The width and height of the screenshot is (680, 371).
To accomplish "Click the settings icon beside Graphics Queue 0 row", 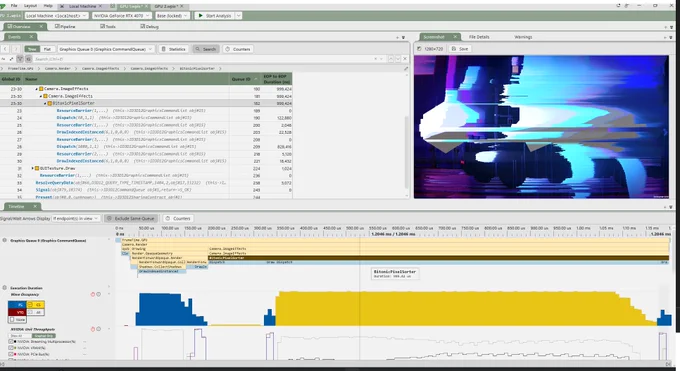I will point(5,240).
